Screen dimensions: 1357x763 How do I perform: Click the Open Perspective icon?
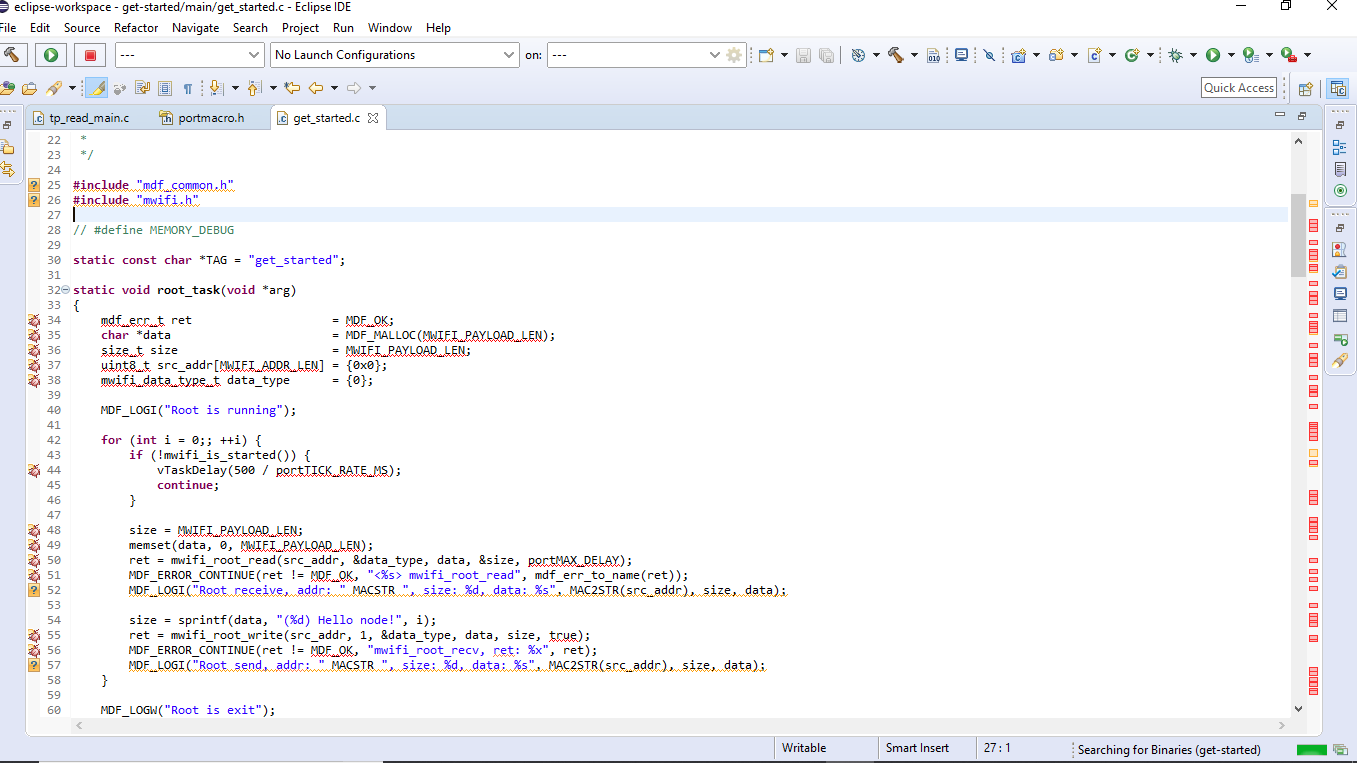[1305, 88]
